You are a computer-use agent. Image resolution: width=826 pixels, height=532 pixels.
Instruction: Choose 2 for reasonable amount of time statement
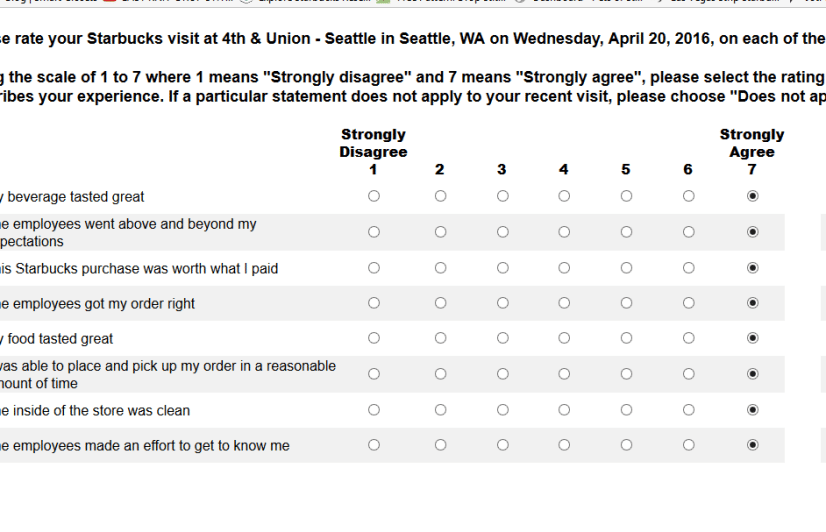tap(440, 374)
